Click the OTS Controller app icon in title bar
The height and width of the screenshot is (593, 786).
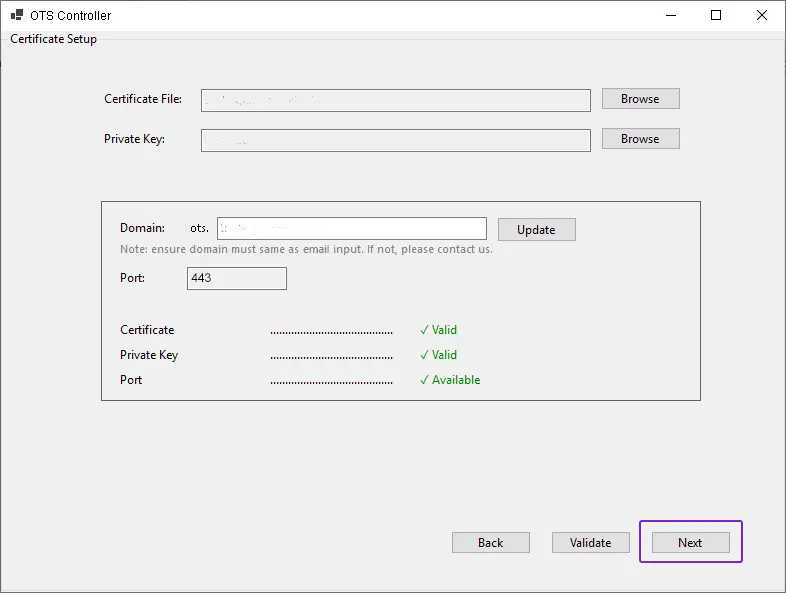(17, 16)
